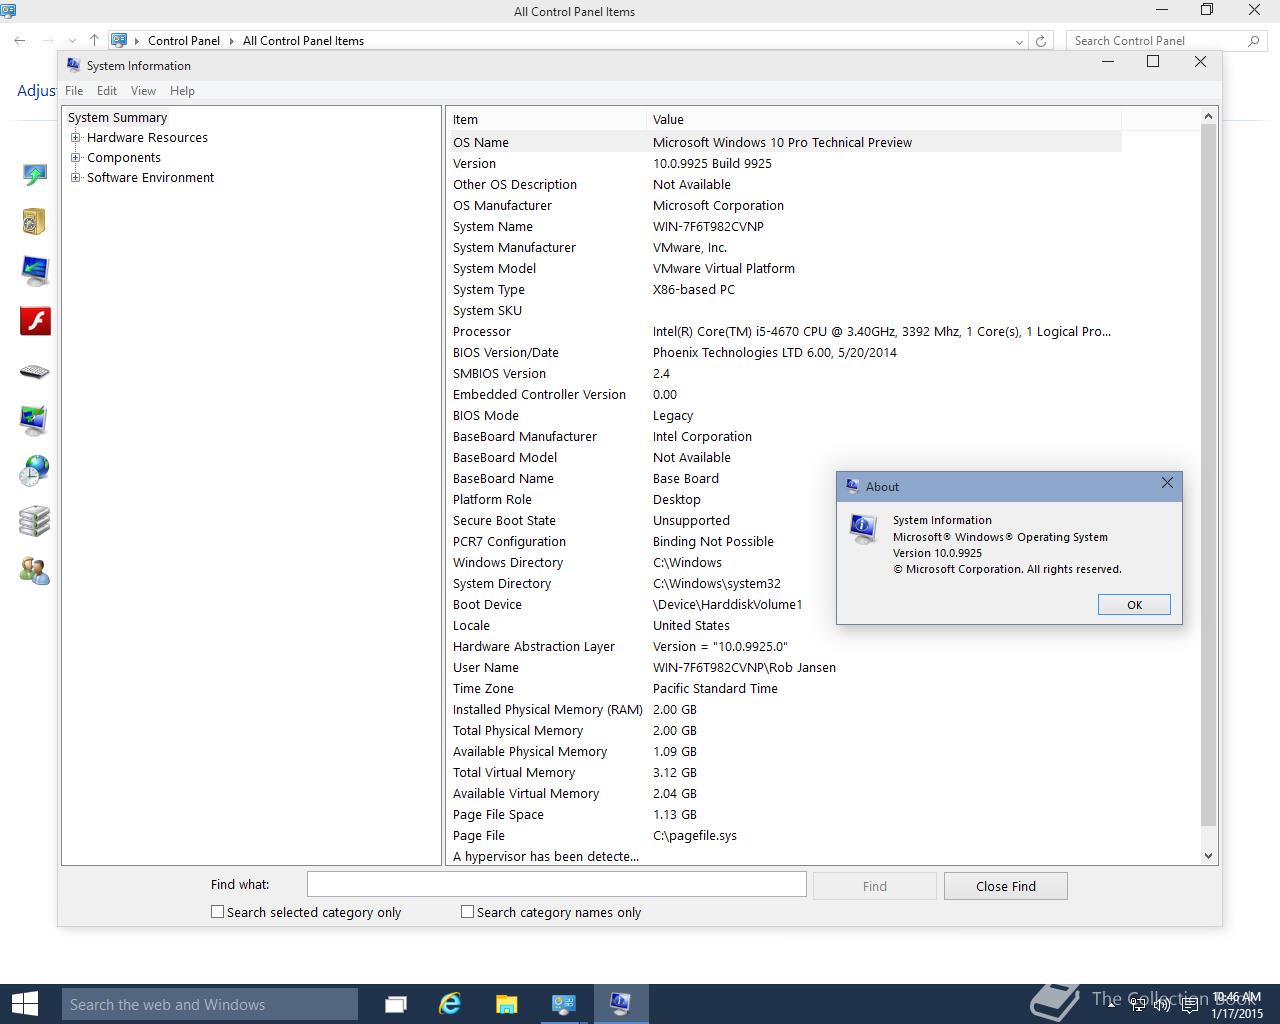
Task: Open the volume speaker tray icon
Action: (1163, 1004)
